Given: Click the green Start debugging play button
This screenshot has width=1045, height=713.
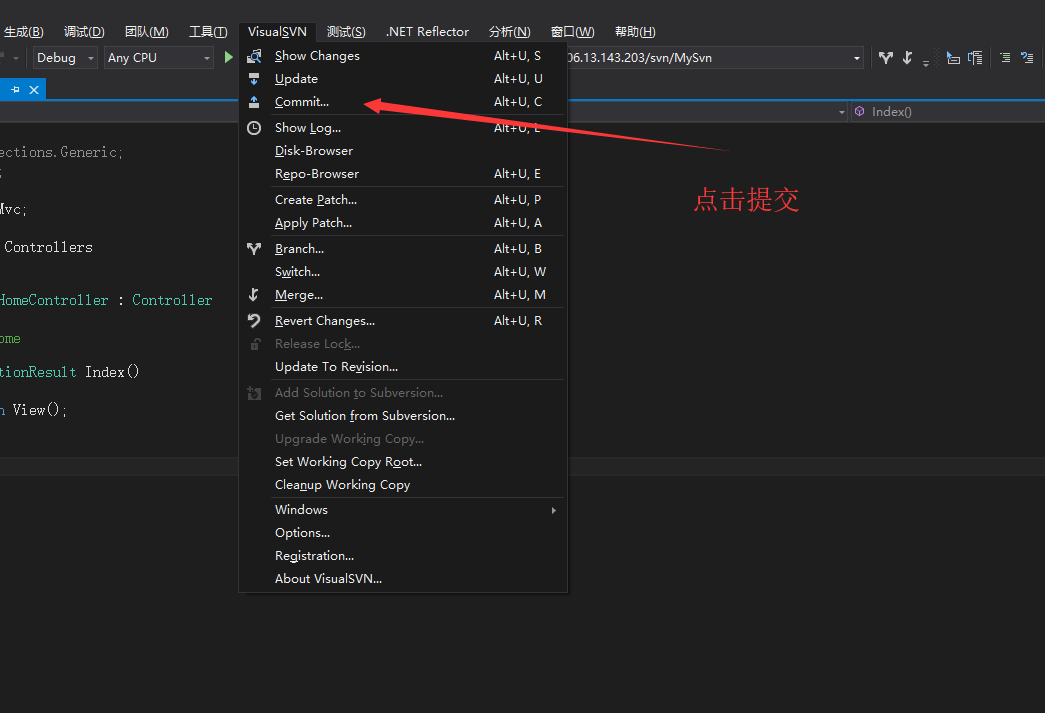Looking at the screenshot, I should pyautogui.click(x=229, y=57).
